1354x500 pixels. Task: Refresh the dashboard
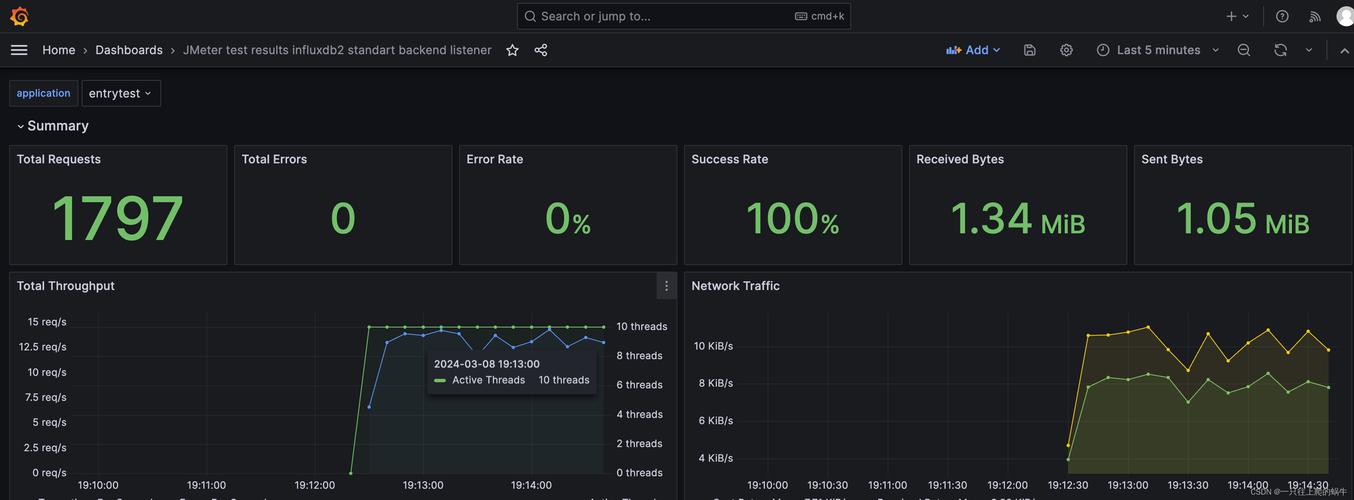pyautogui.click(x=1280, y=50)
